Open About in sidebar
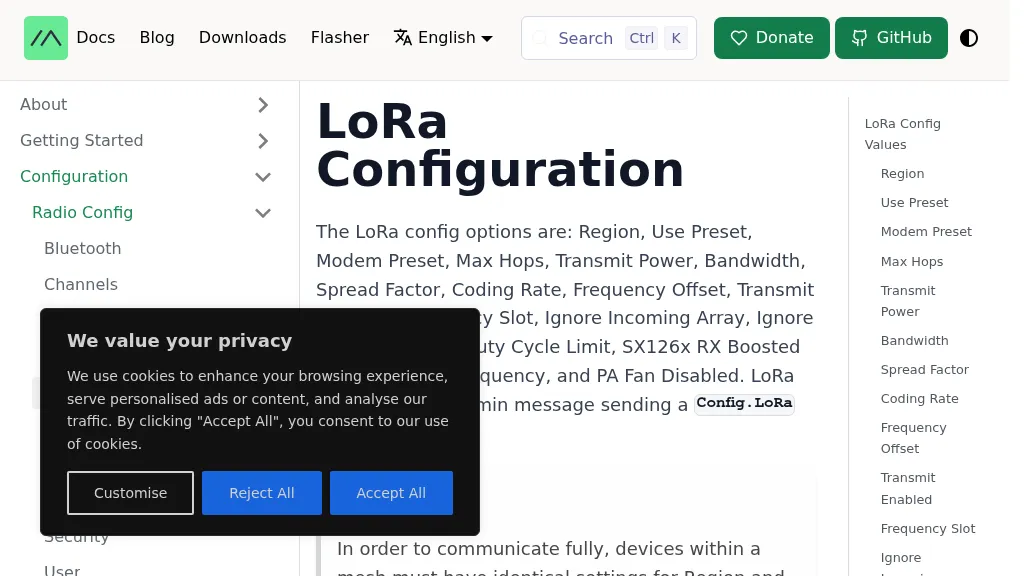This screenshot has width=1024, height=576. coord(44,104)
